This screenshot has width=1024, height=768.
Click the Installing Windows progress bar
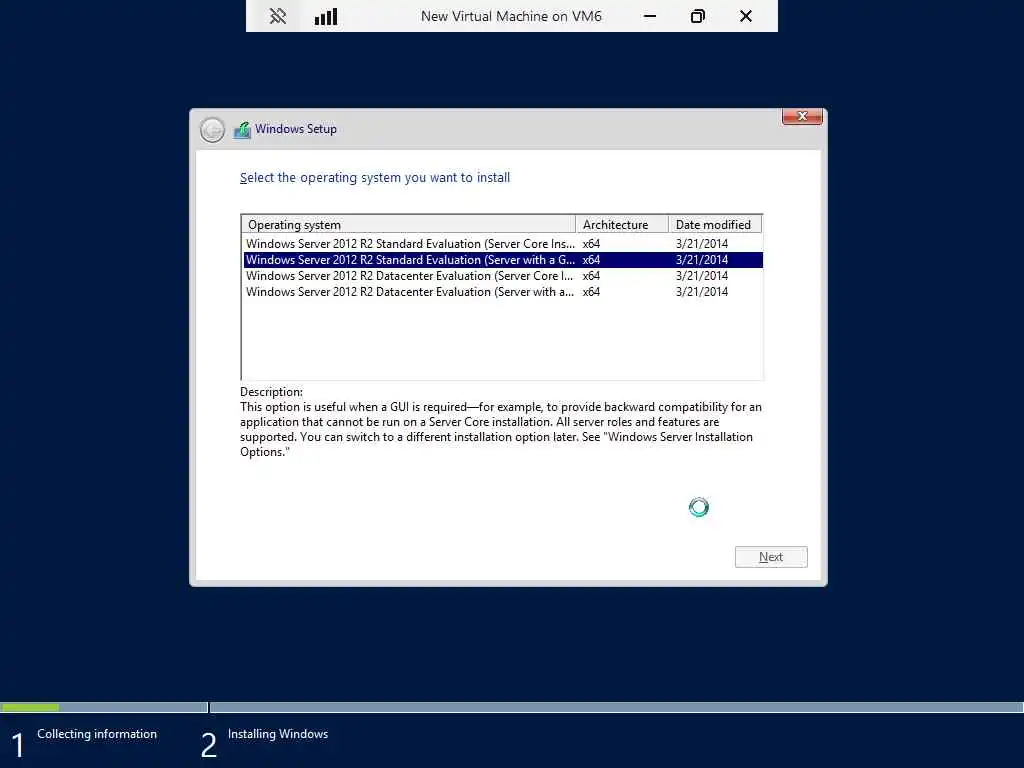click(616, 707)
